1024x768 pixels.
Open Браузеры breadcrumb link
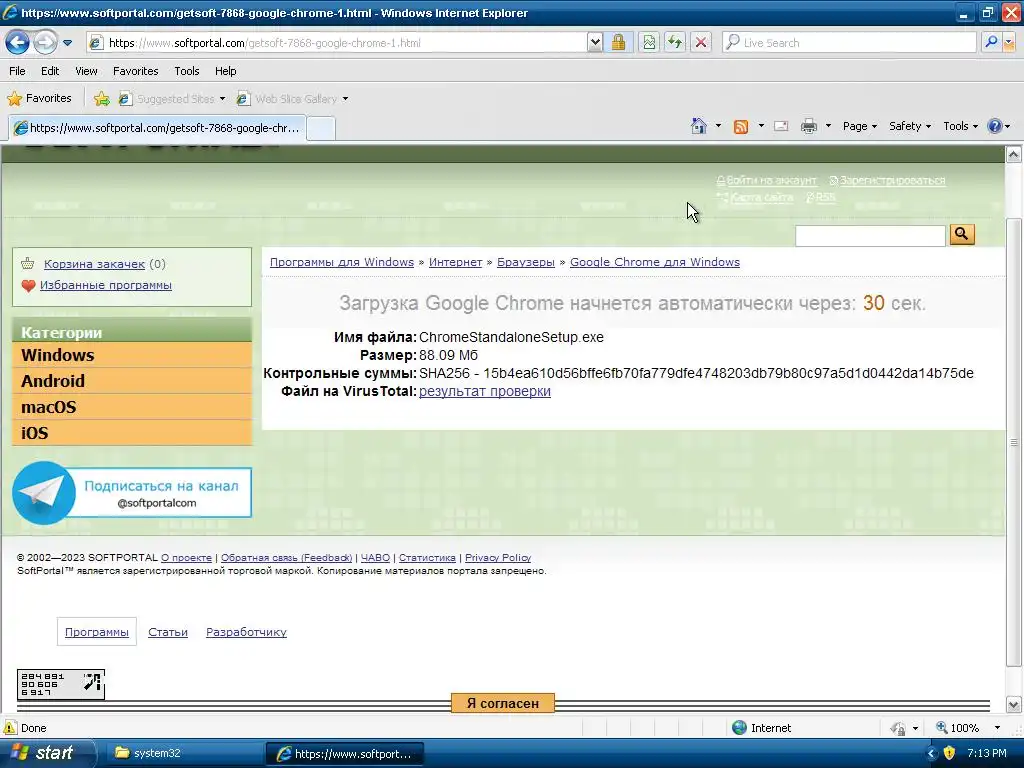526,262
